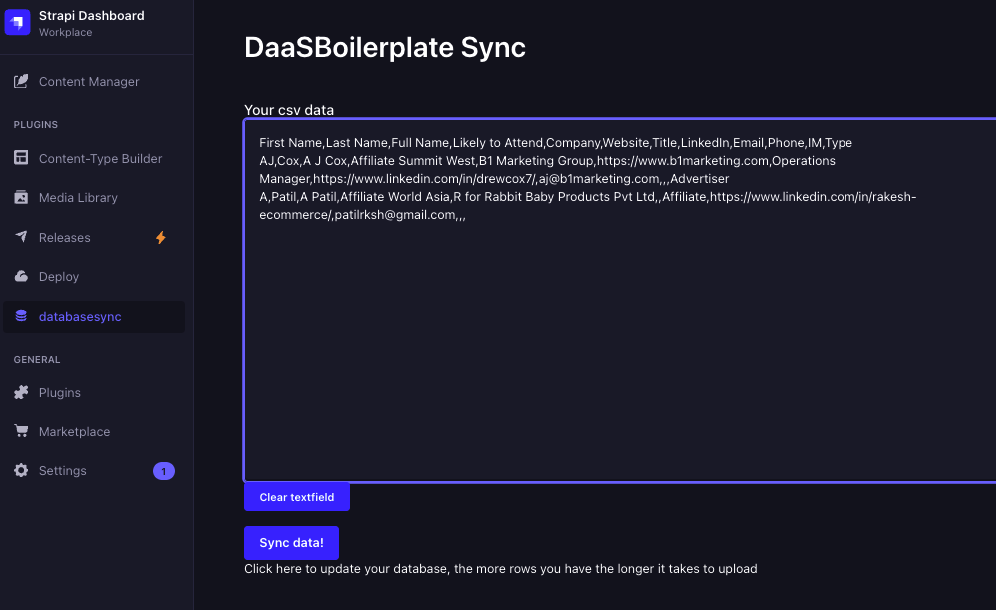Click the GENERAL section heading

point(37,360)
